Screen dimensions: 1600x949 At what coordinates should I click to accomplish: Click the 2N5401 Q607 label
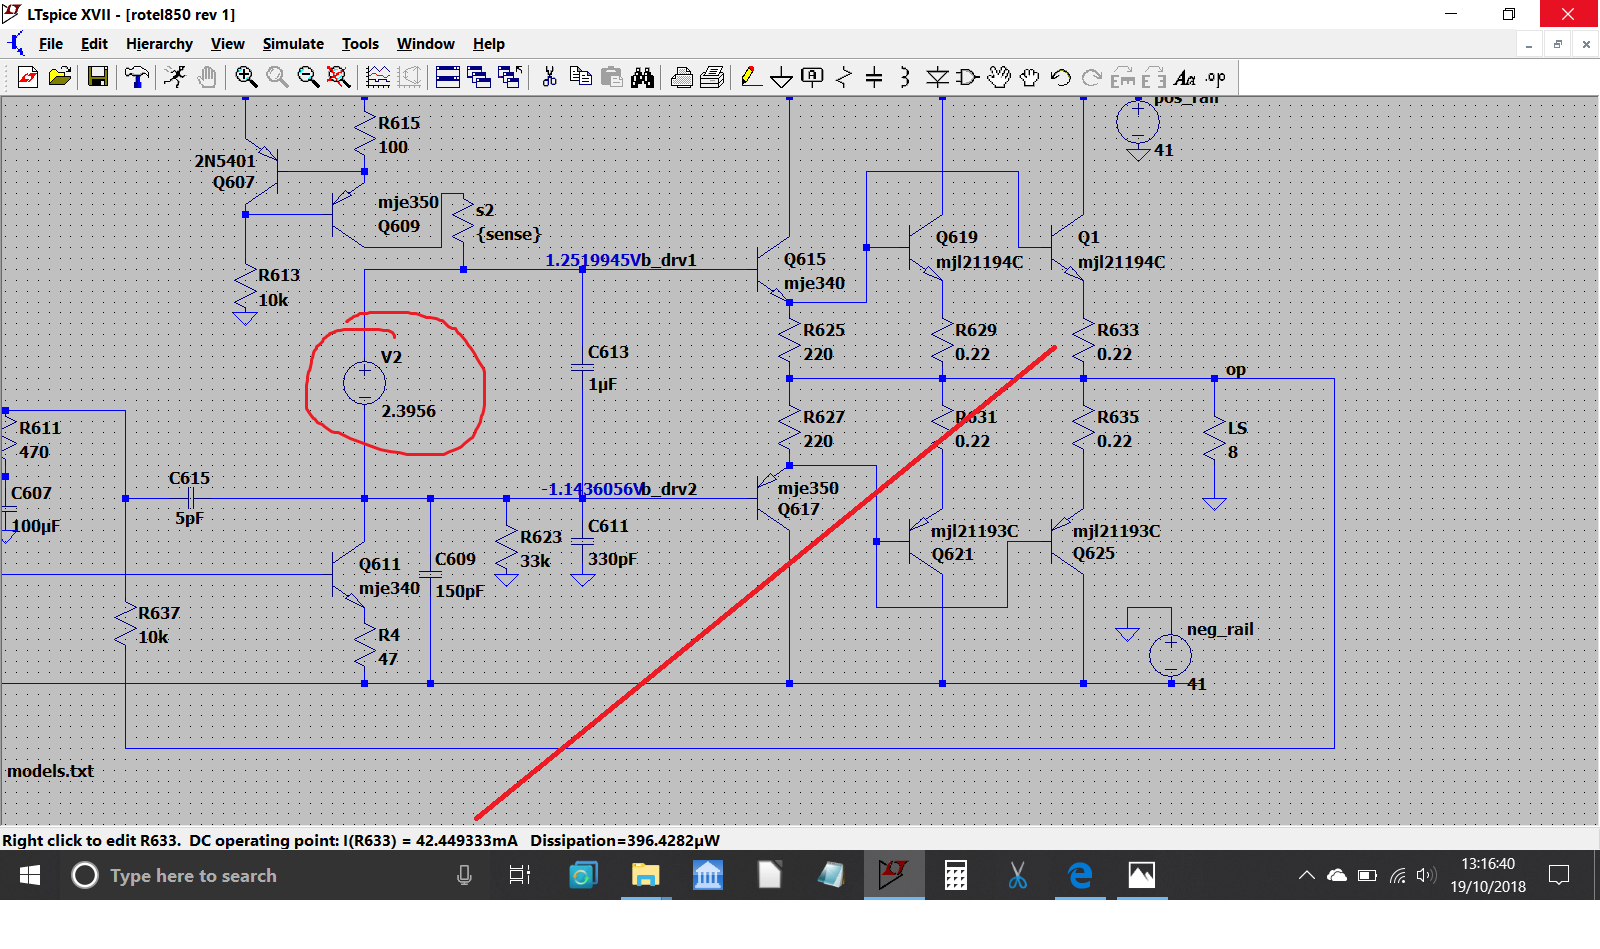pyautogui.click(x=225, y=171)
